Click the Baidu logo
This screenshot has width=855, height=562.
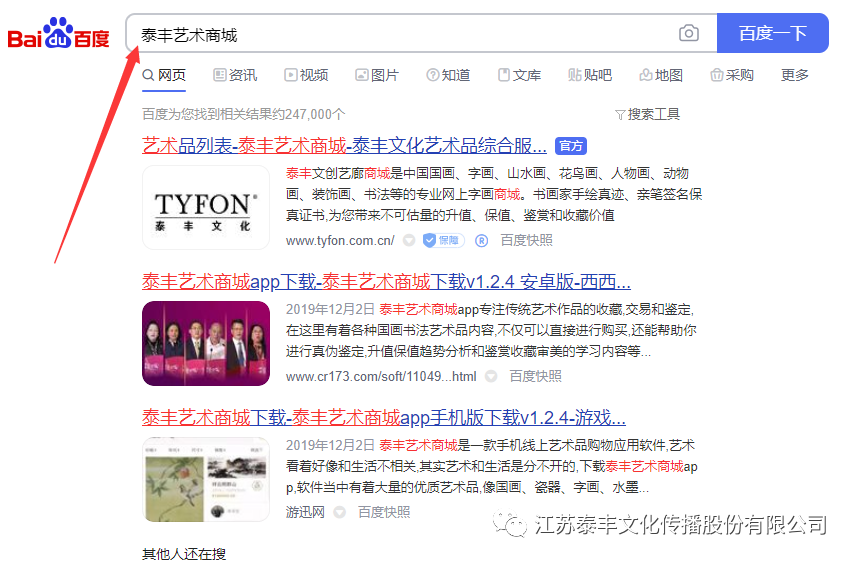tap(58, 33)
